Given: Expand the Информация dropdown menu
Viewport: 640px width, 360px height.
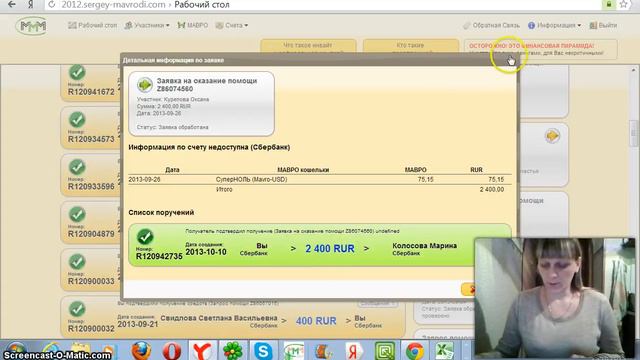Looking at the screenshot, I should click(x=554, y=25).
